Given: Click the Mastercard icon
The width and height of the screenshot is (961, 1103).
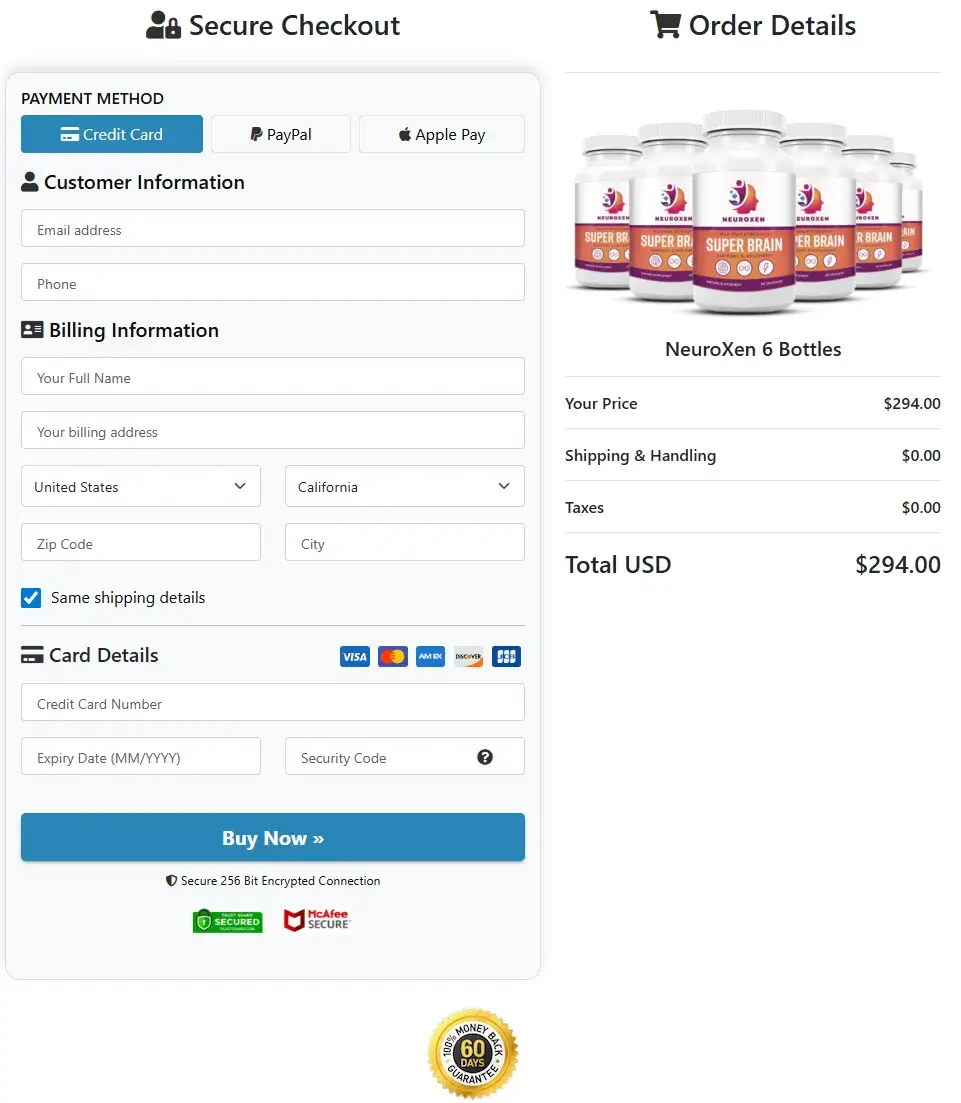Looking at the screenshot, I should click(392, 656).
